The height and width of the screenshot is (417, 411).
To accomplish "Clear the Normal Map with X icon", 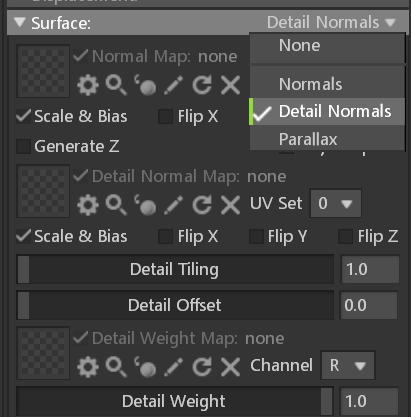I will click(x=230, y=85).
